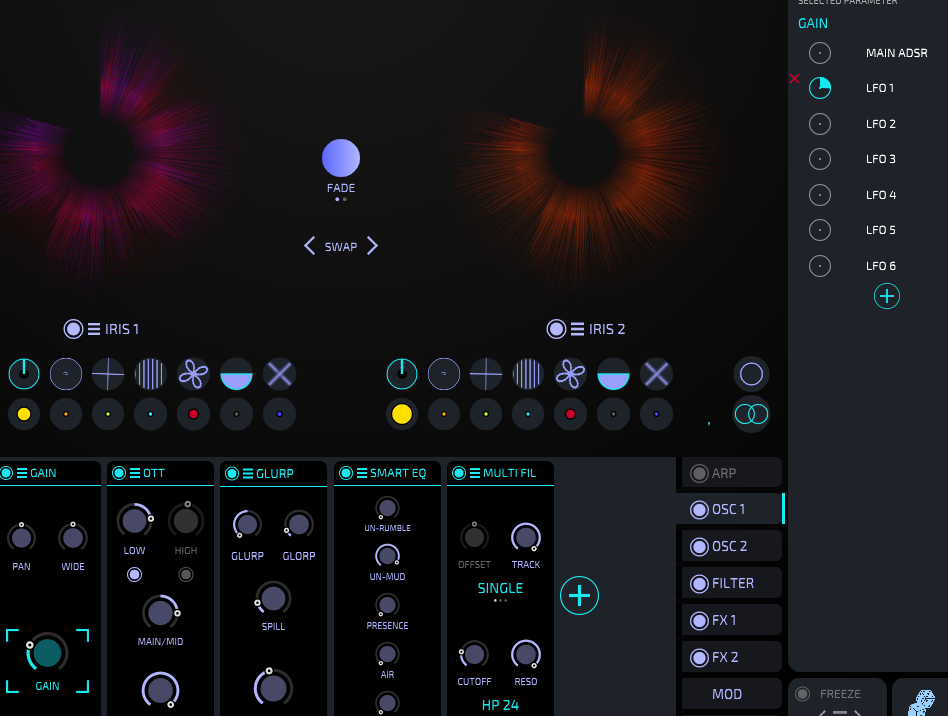Open the GAIN module menu
The width and height of the screenshot is (948, 716).
tap(22, 473)
